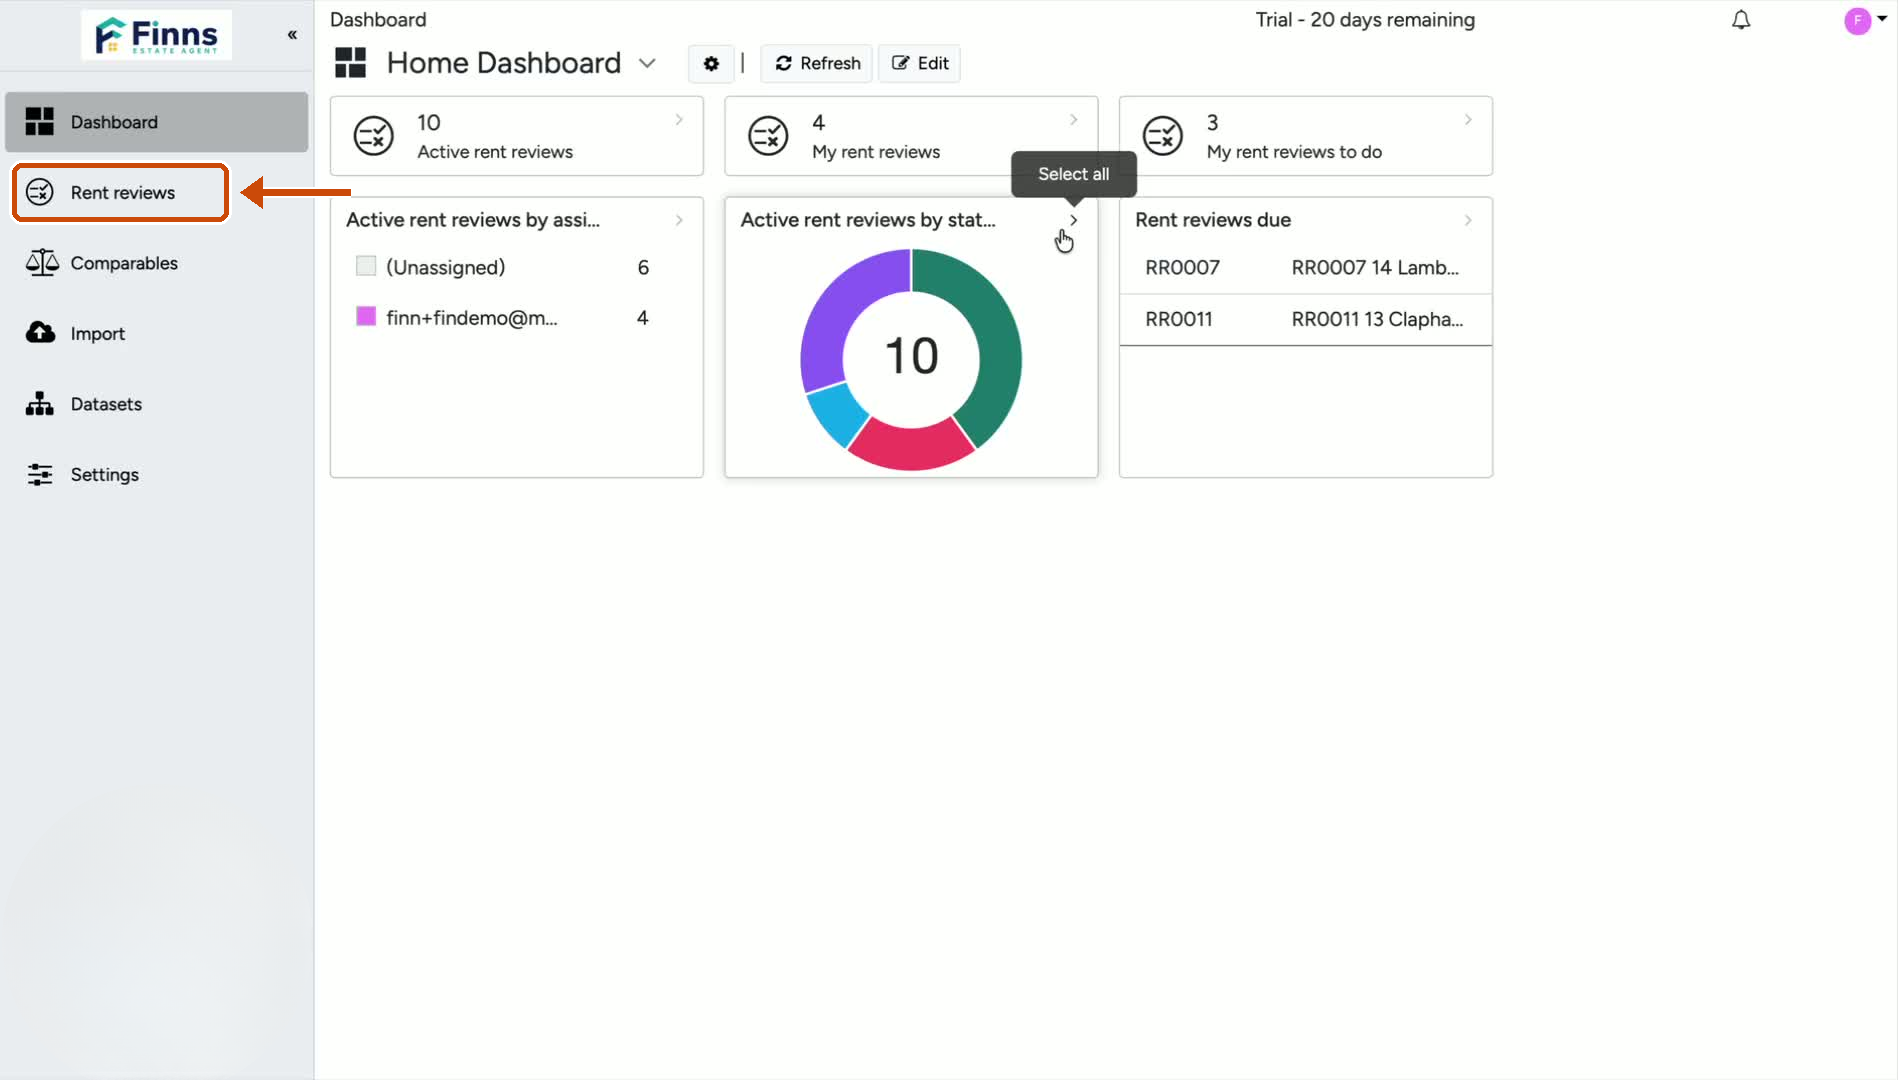Click 'Active rent reviews by stat...' title
Viewport: 1898px width, 1080px height.
868,220
